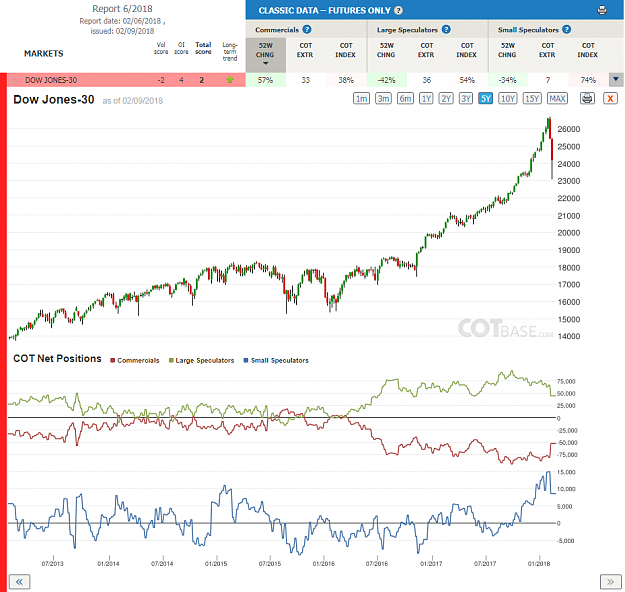Screen dimensions: 625x592
Task: Sort by Small Speculators 52W CHNG
Action: (x=507, y=50)
